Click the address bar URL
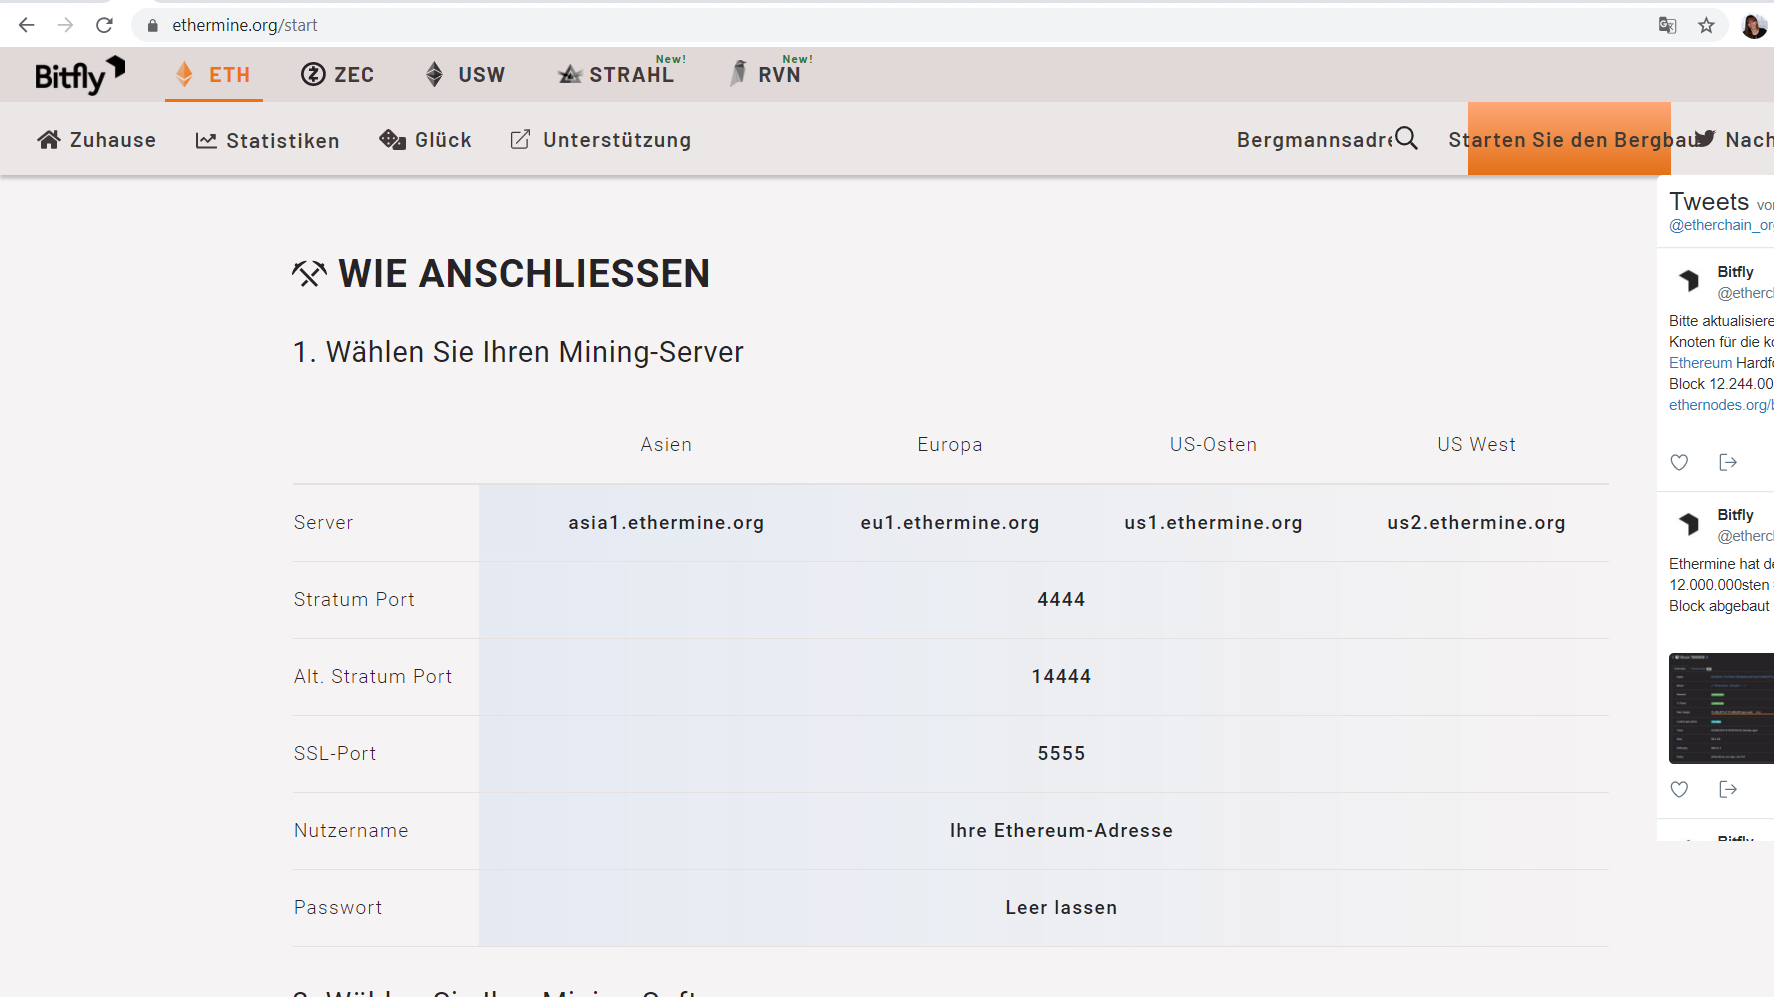 [245, 25]
